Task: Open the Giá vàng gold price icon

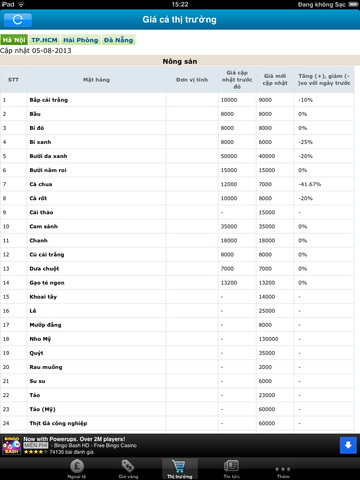Action: (x=128, y=466)
